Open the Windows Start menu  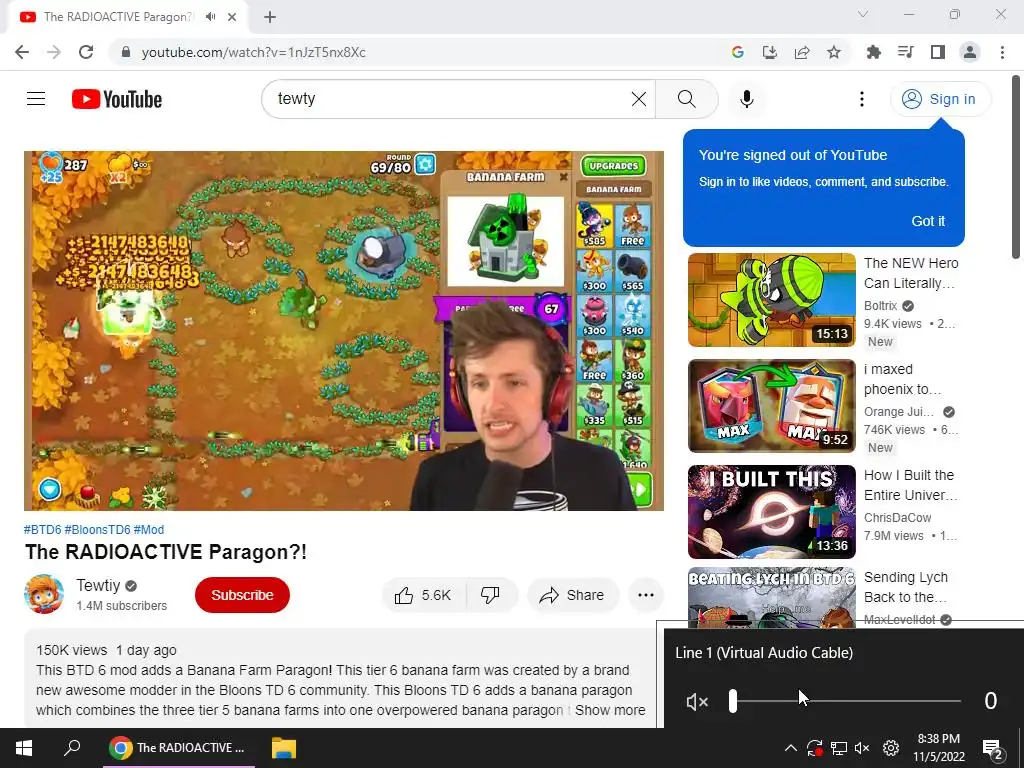(x=24, y=748)
